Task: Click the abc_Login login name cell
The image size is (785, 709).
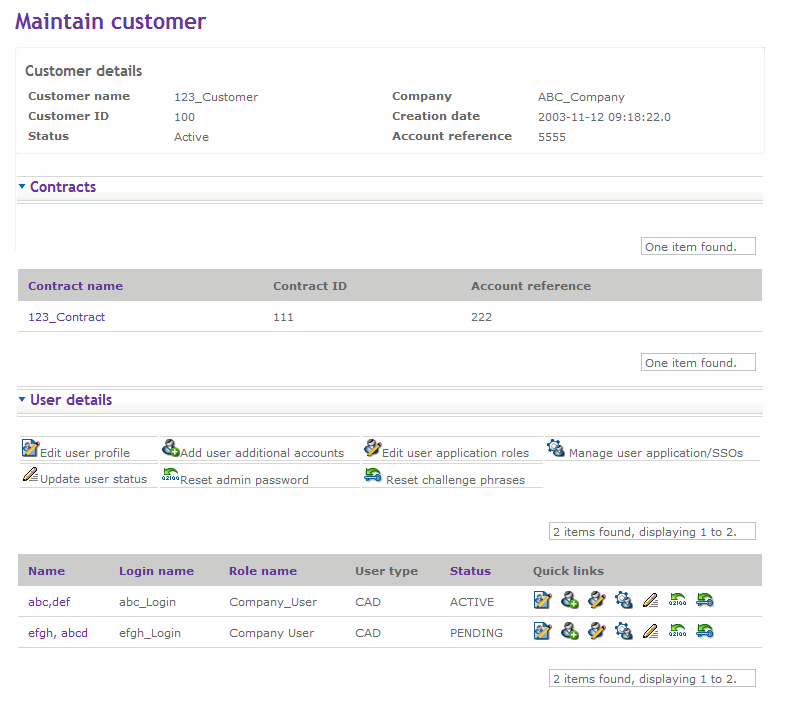Action: click(x=147, y=602)
